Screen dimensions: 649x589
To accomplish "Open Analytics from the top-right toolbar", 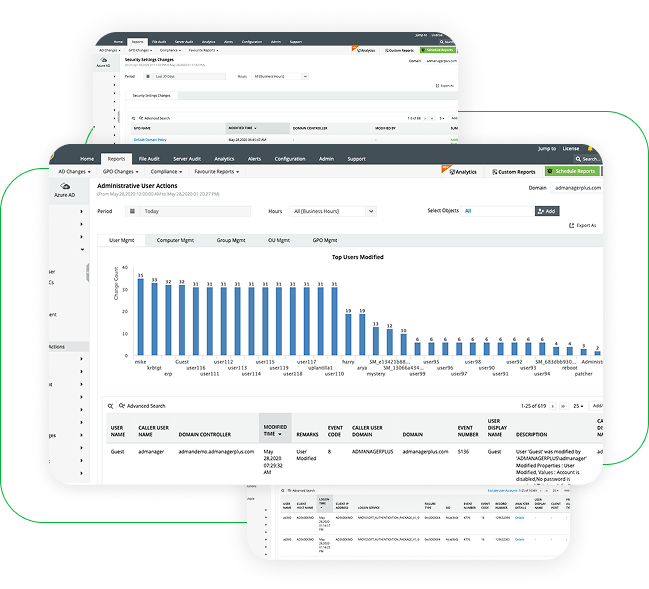I will click(459, 172).
